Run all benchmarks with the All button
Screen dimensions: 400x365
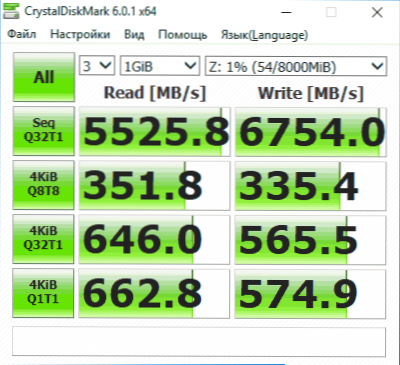point(44,77)
